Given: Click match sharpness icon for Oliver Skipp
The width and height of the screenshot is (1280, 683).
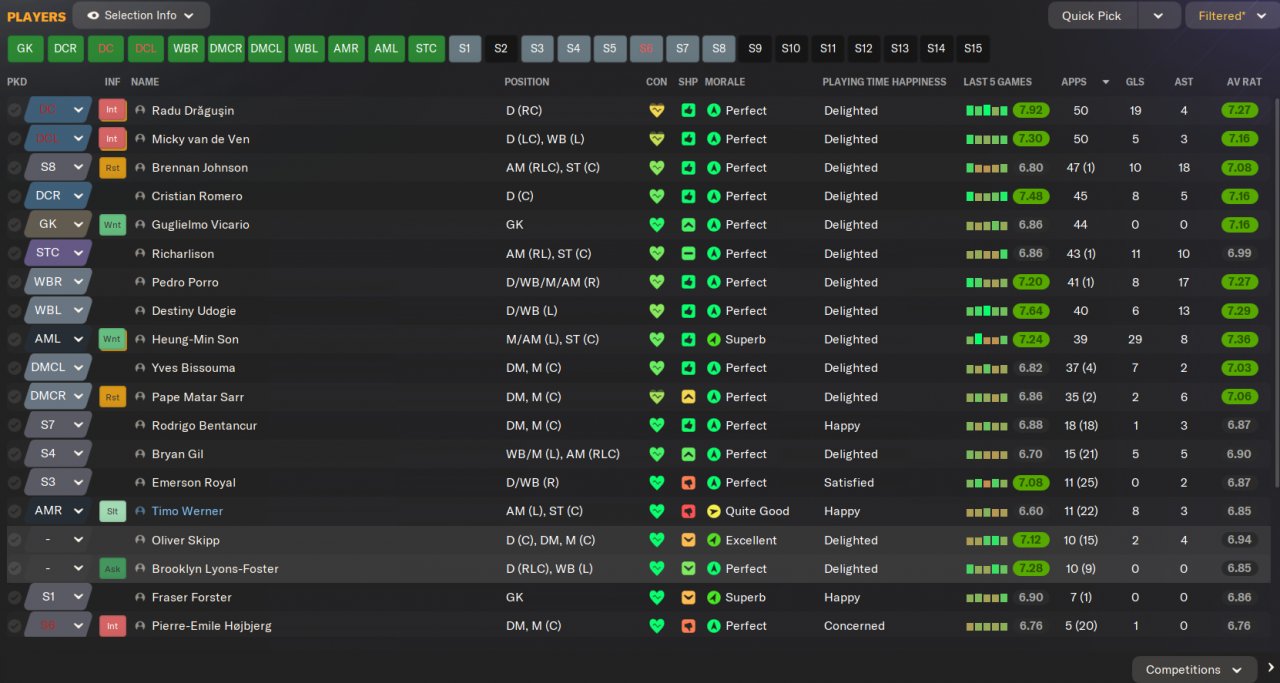Looking at the screenshot, I should coord(688,540).
